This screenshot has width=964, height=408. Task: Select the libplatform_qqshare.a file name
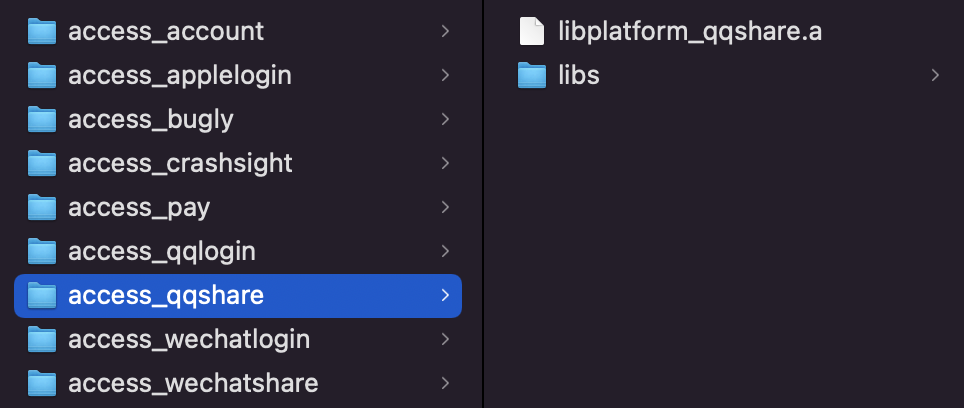click(x=690, y=31)
